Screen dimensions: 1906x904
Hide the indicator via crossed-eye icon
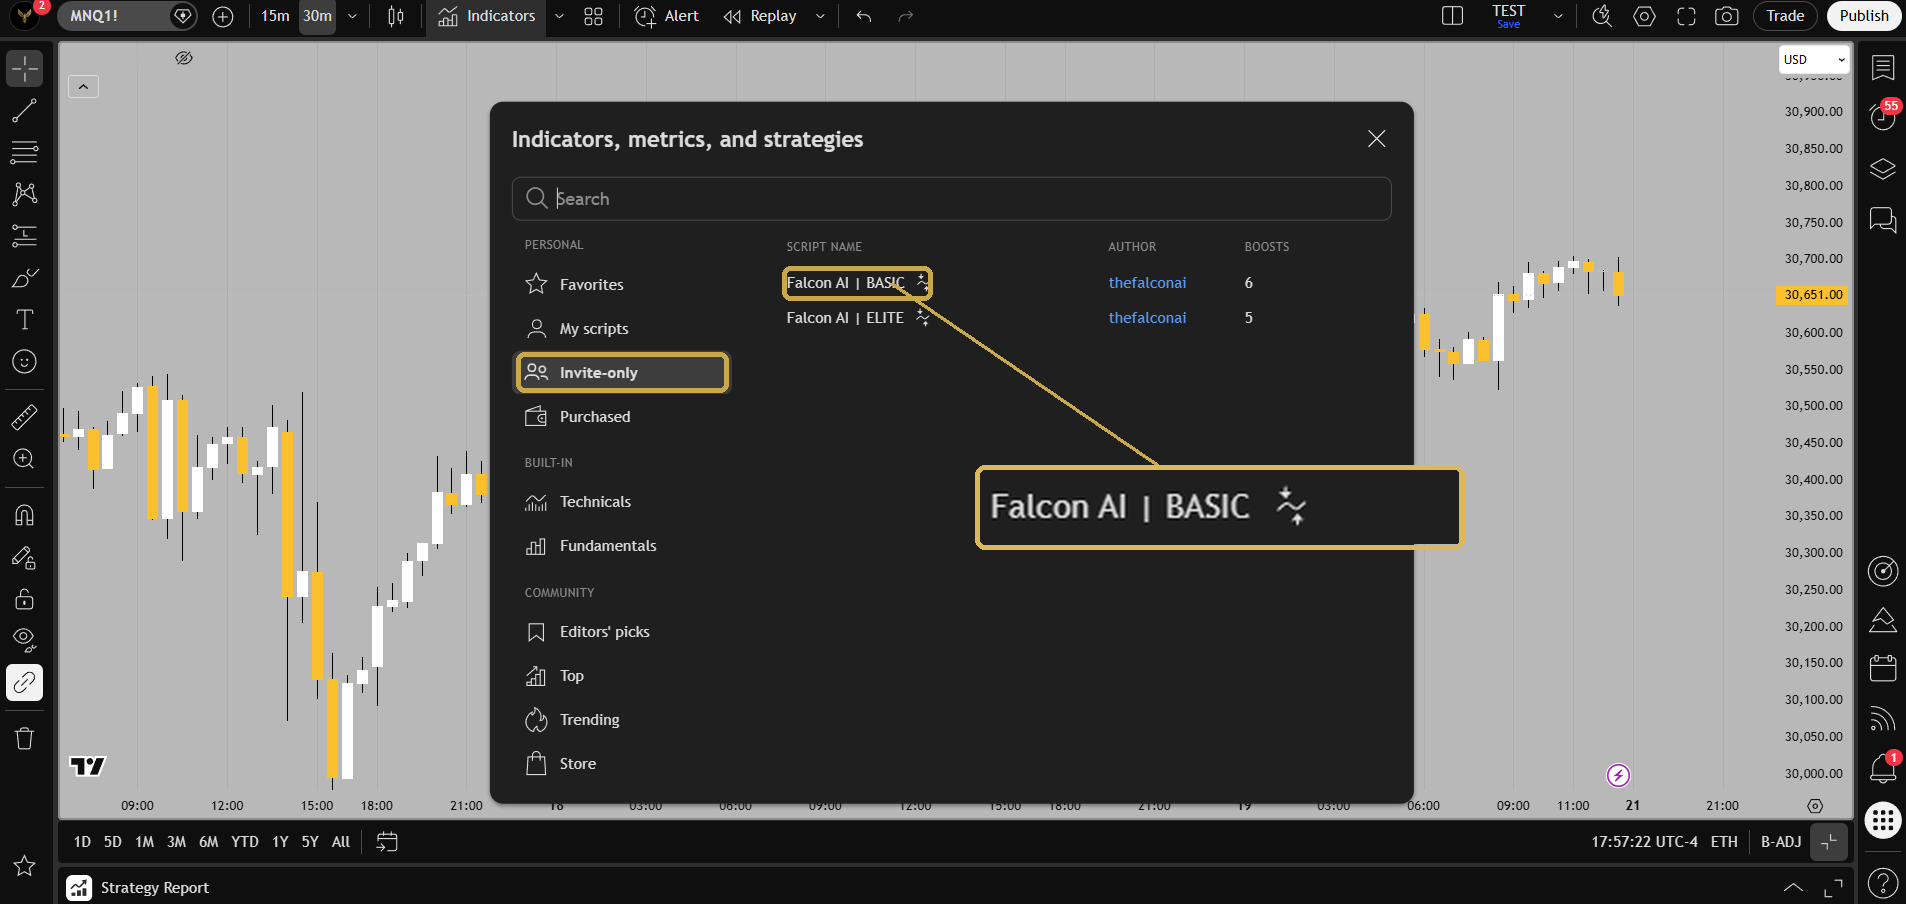pyautogui.click(x=184, y=58)
